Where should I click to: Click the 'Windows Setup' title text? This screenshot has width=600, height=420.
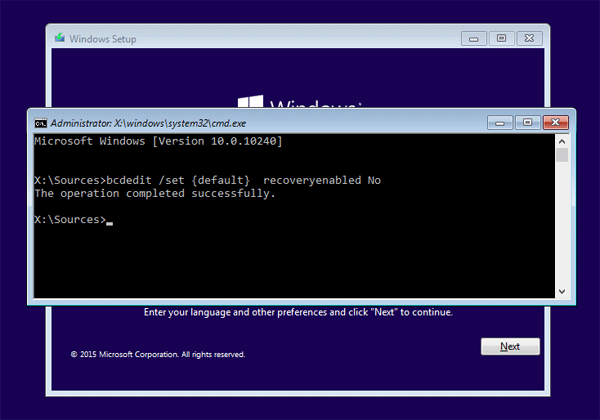[x=103, y=39]
